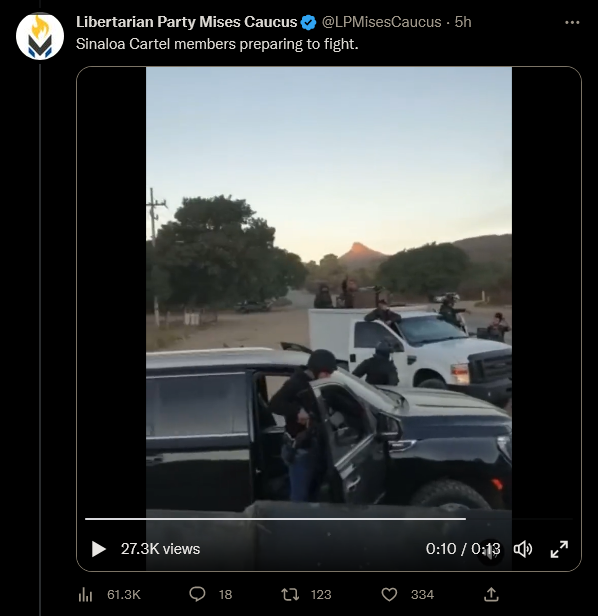Image resolution: width=598 pixels, height=616 pixels.
Task: Play the video with the play button
Action: click(x=98, y=549)
